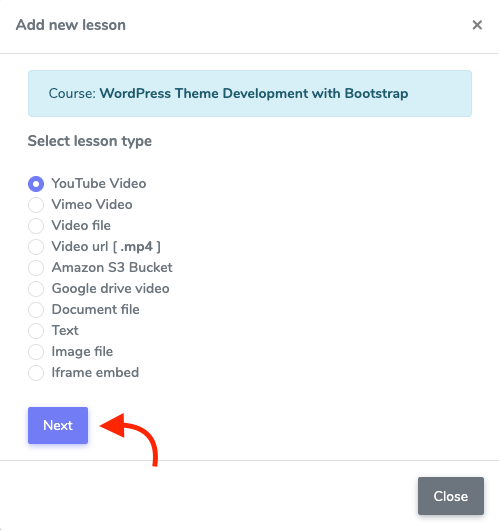Choose the Google drive video option
Viewport: 499px width, 530px height.
click(x=36, y=289)
